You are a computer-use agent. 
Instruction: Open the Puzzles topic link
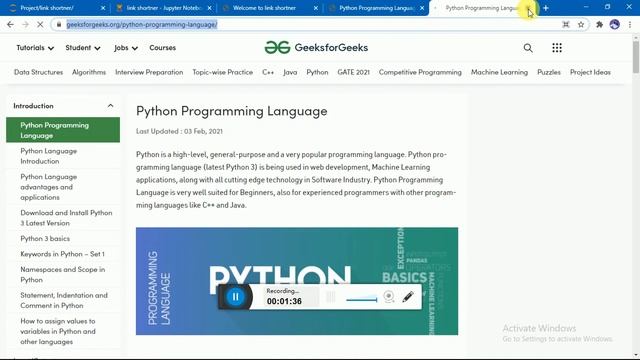(549, 72)
